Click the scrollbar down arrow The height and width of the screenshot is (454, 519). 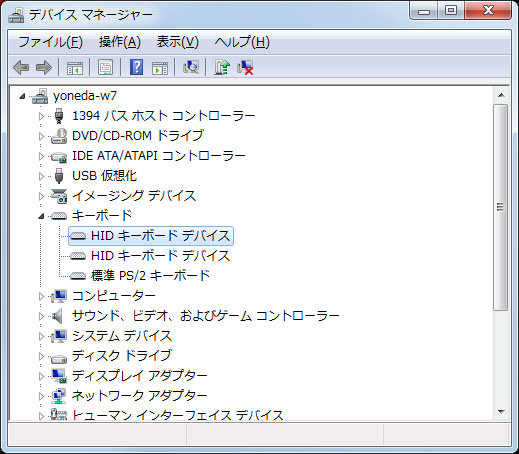(x=501, y=412)
